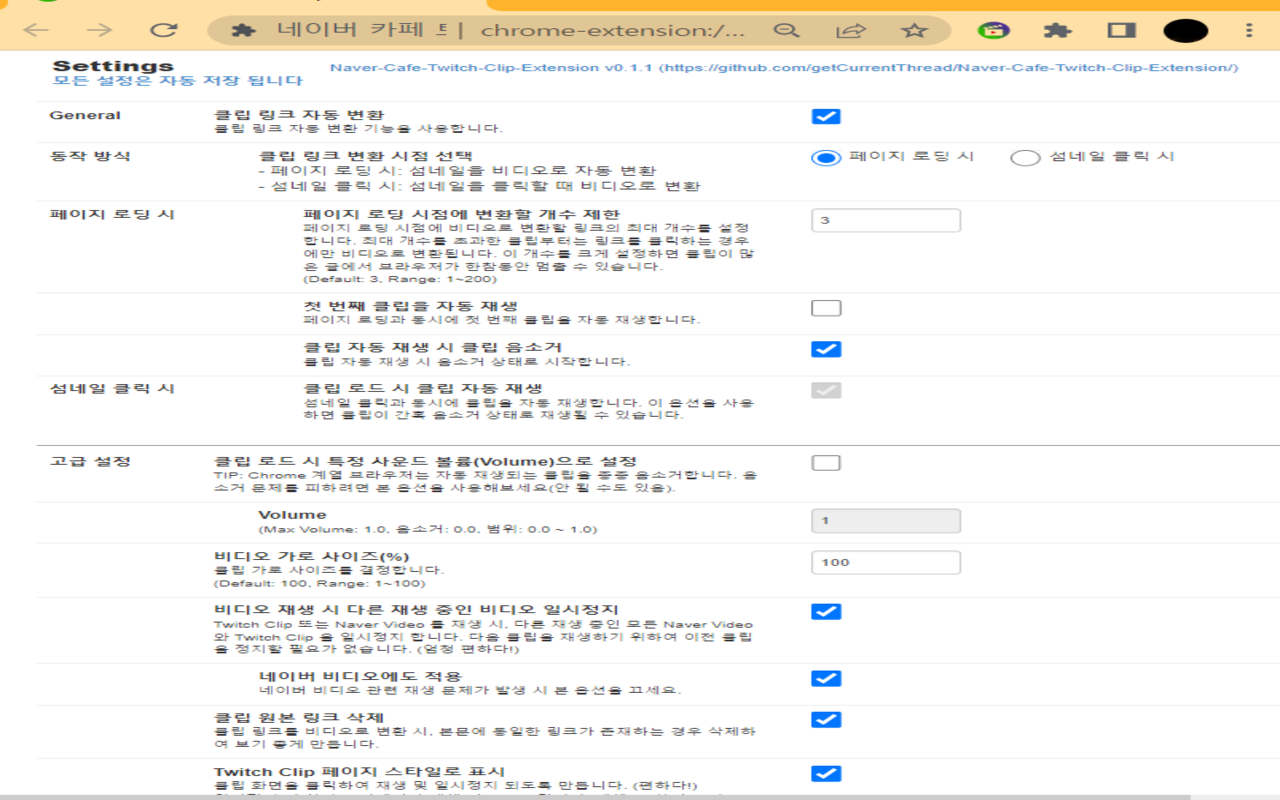Toggle 다른 재생 중인 비디오 일시정지 checkbox

(826, 612)
